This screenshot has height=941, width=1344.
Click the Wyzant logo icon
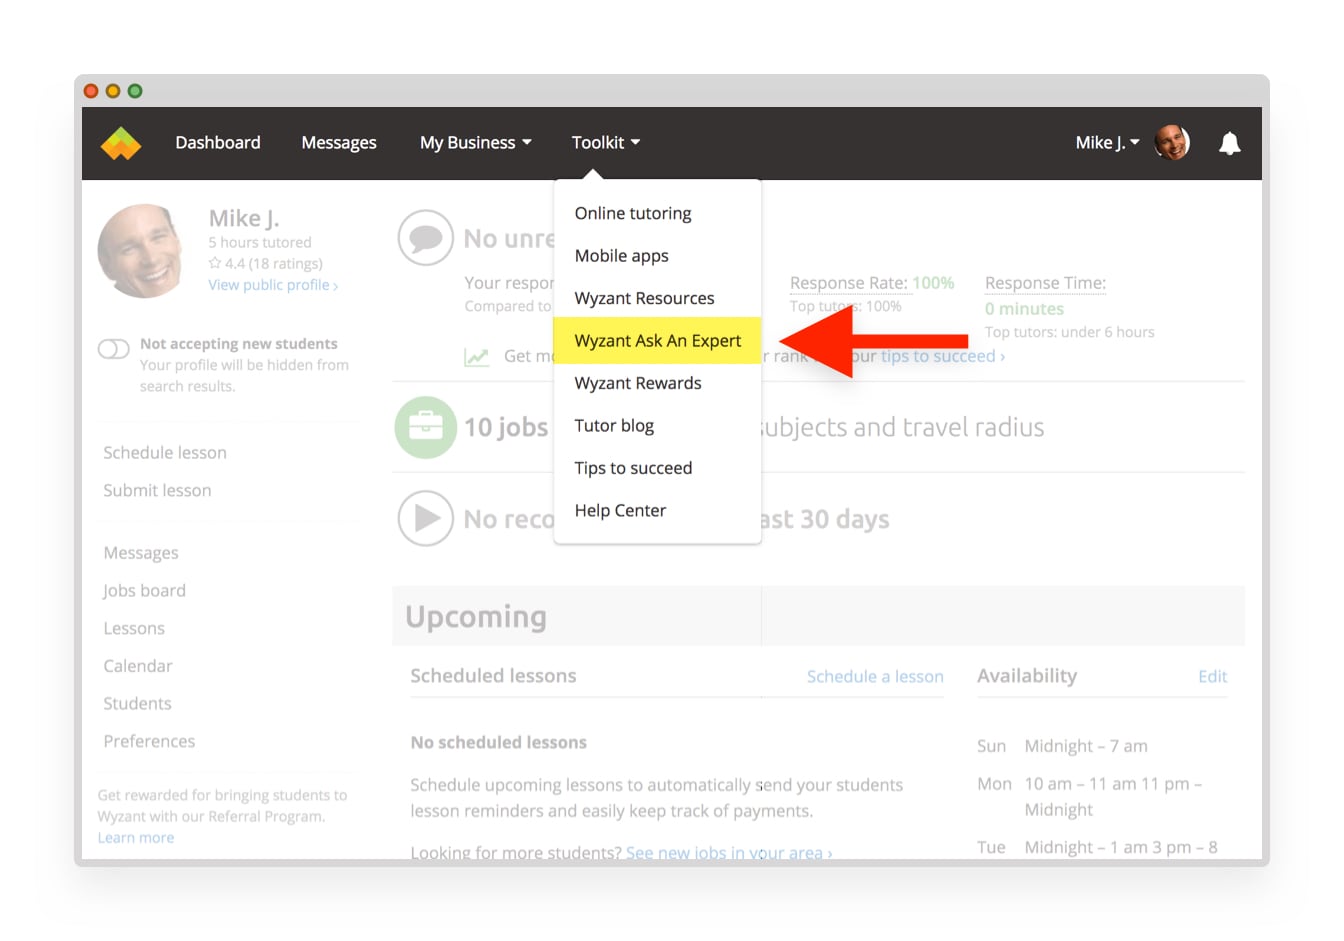(x=121, y=143)
